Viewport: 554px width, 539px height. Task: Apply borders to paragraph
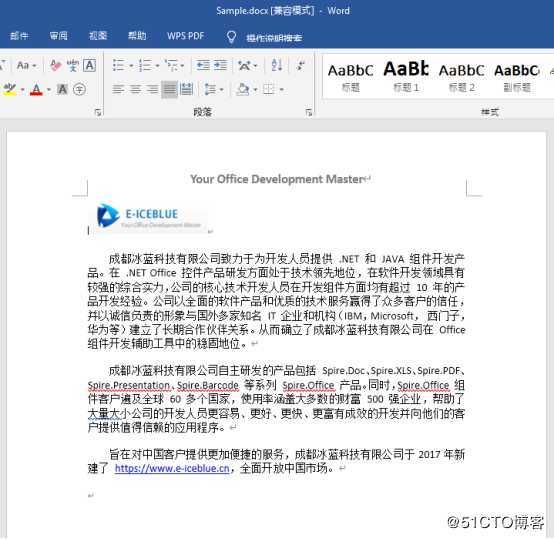coord(269,89)
